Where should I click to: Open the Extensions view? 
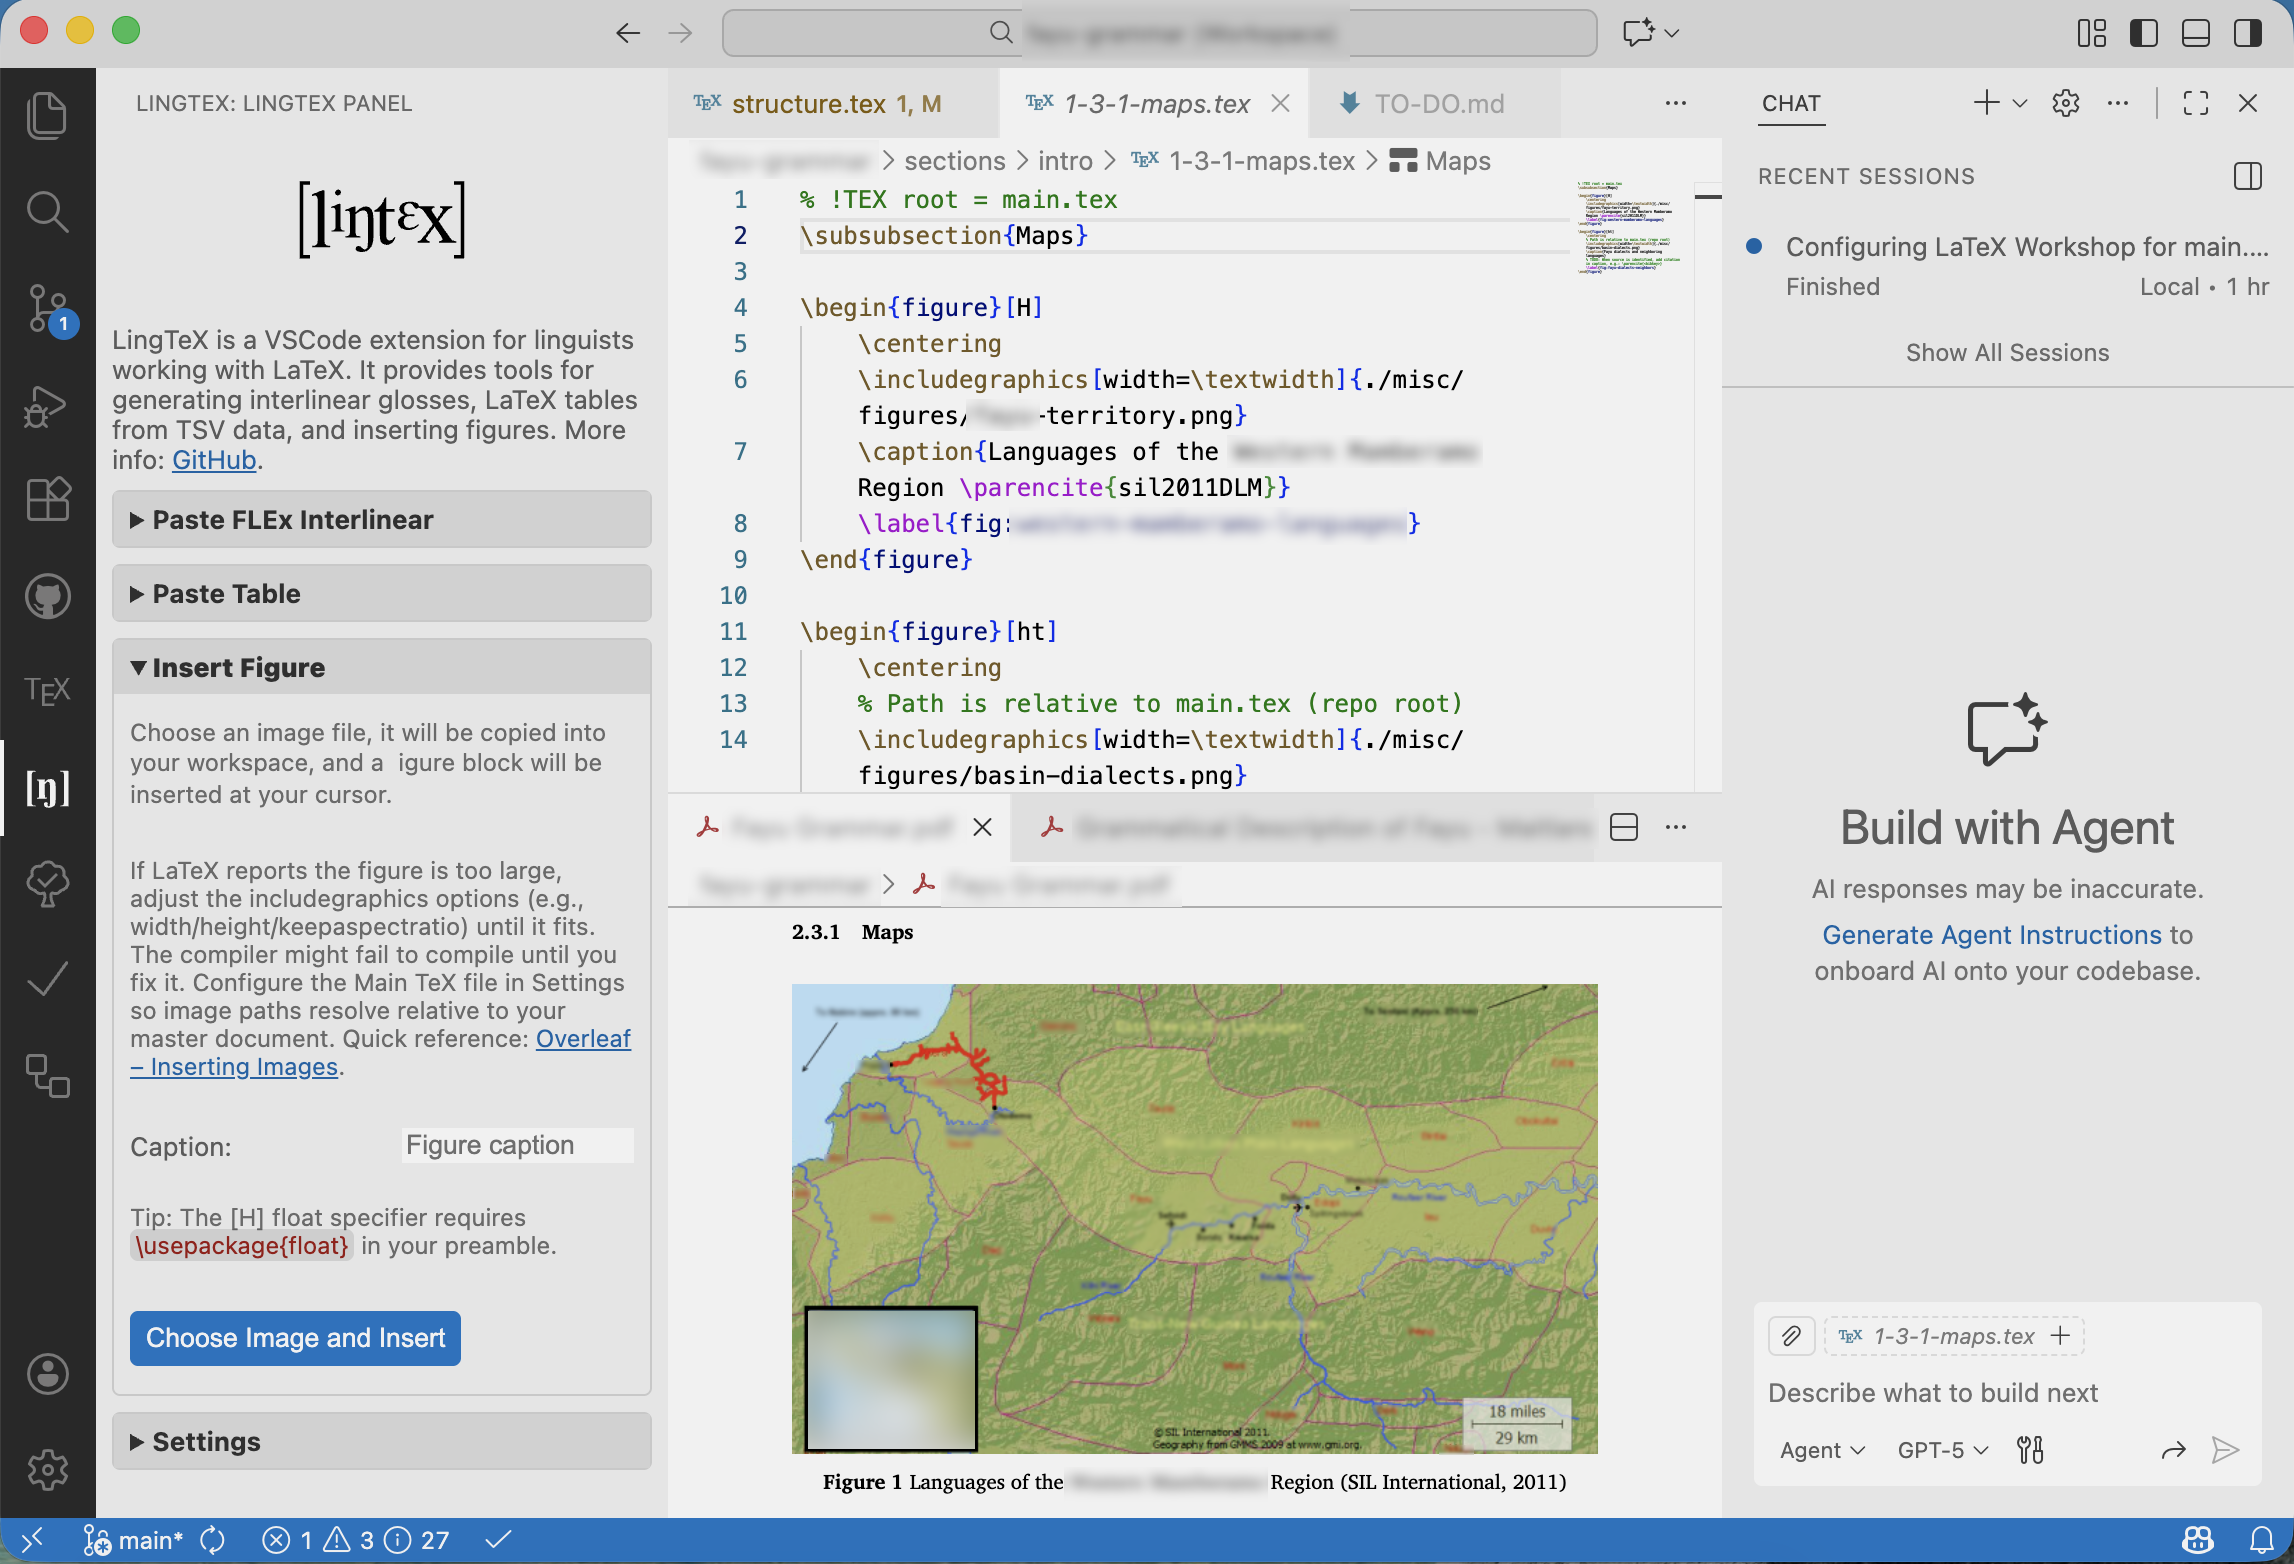(x=46, y=499)
